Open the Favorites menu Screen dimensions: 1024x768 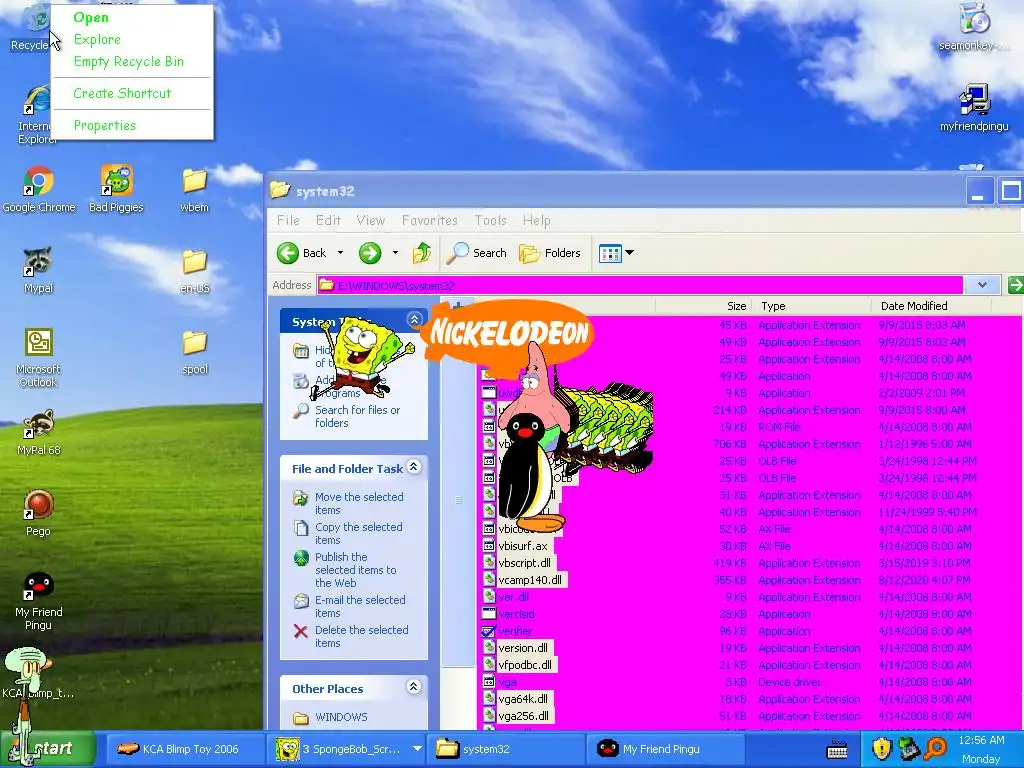(x=430, y=221)
